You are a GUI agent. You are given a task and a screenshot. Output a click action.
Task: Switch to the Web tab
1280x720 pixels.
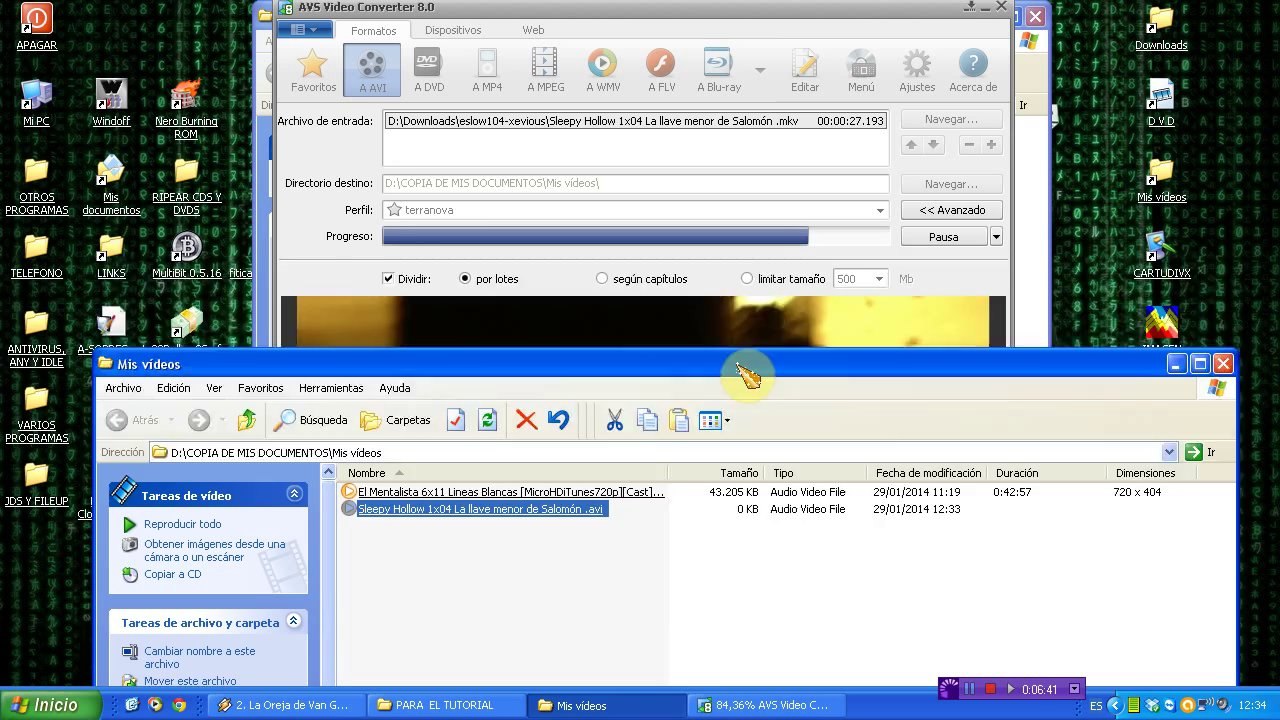coord(533,30)
